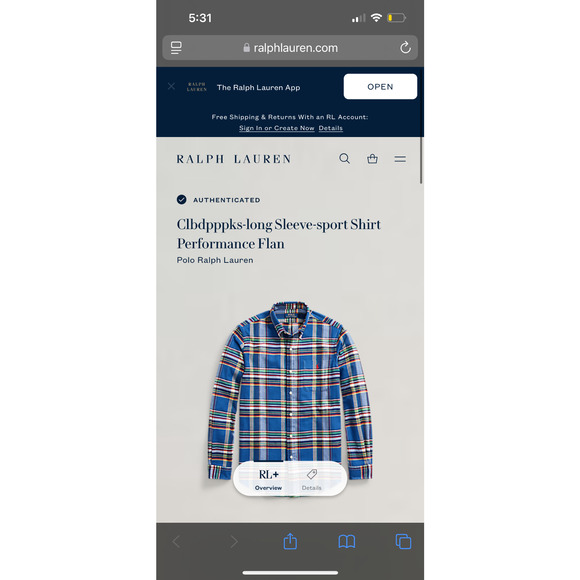Open the shipping Details link
Image resolution: width=580 pixels, height=580 pixels.
tap(331, 128)
